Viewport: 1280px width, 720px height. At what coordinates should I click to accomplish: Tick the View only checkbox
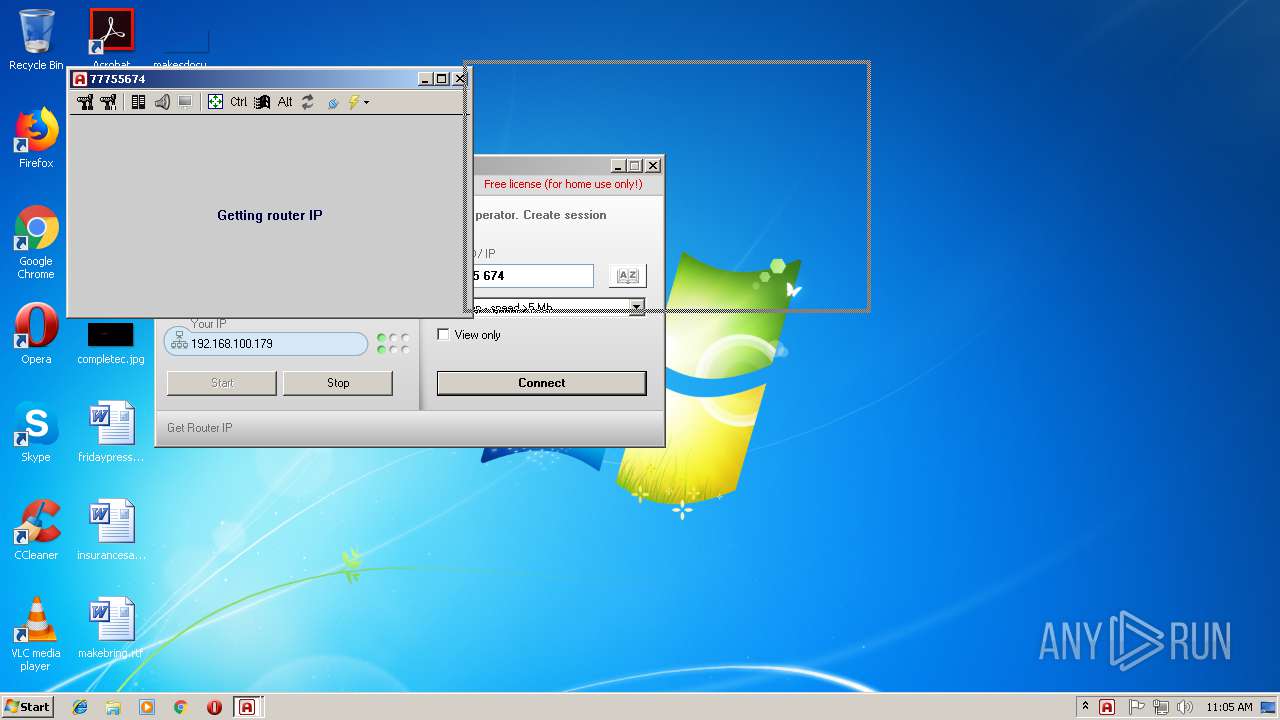(443, 335)
